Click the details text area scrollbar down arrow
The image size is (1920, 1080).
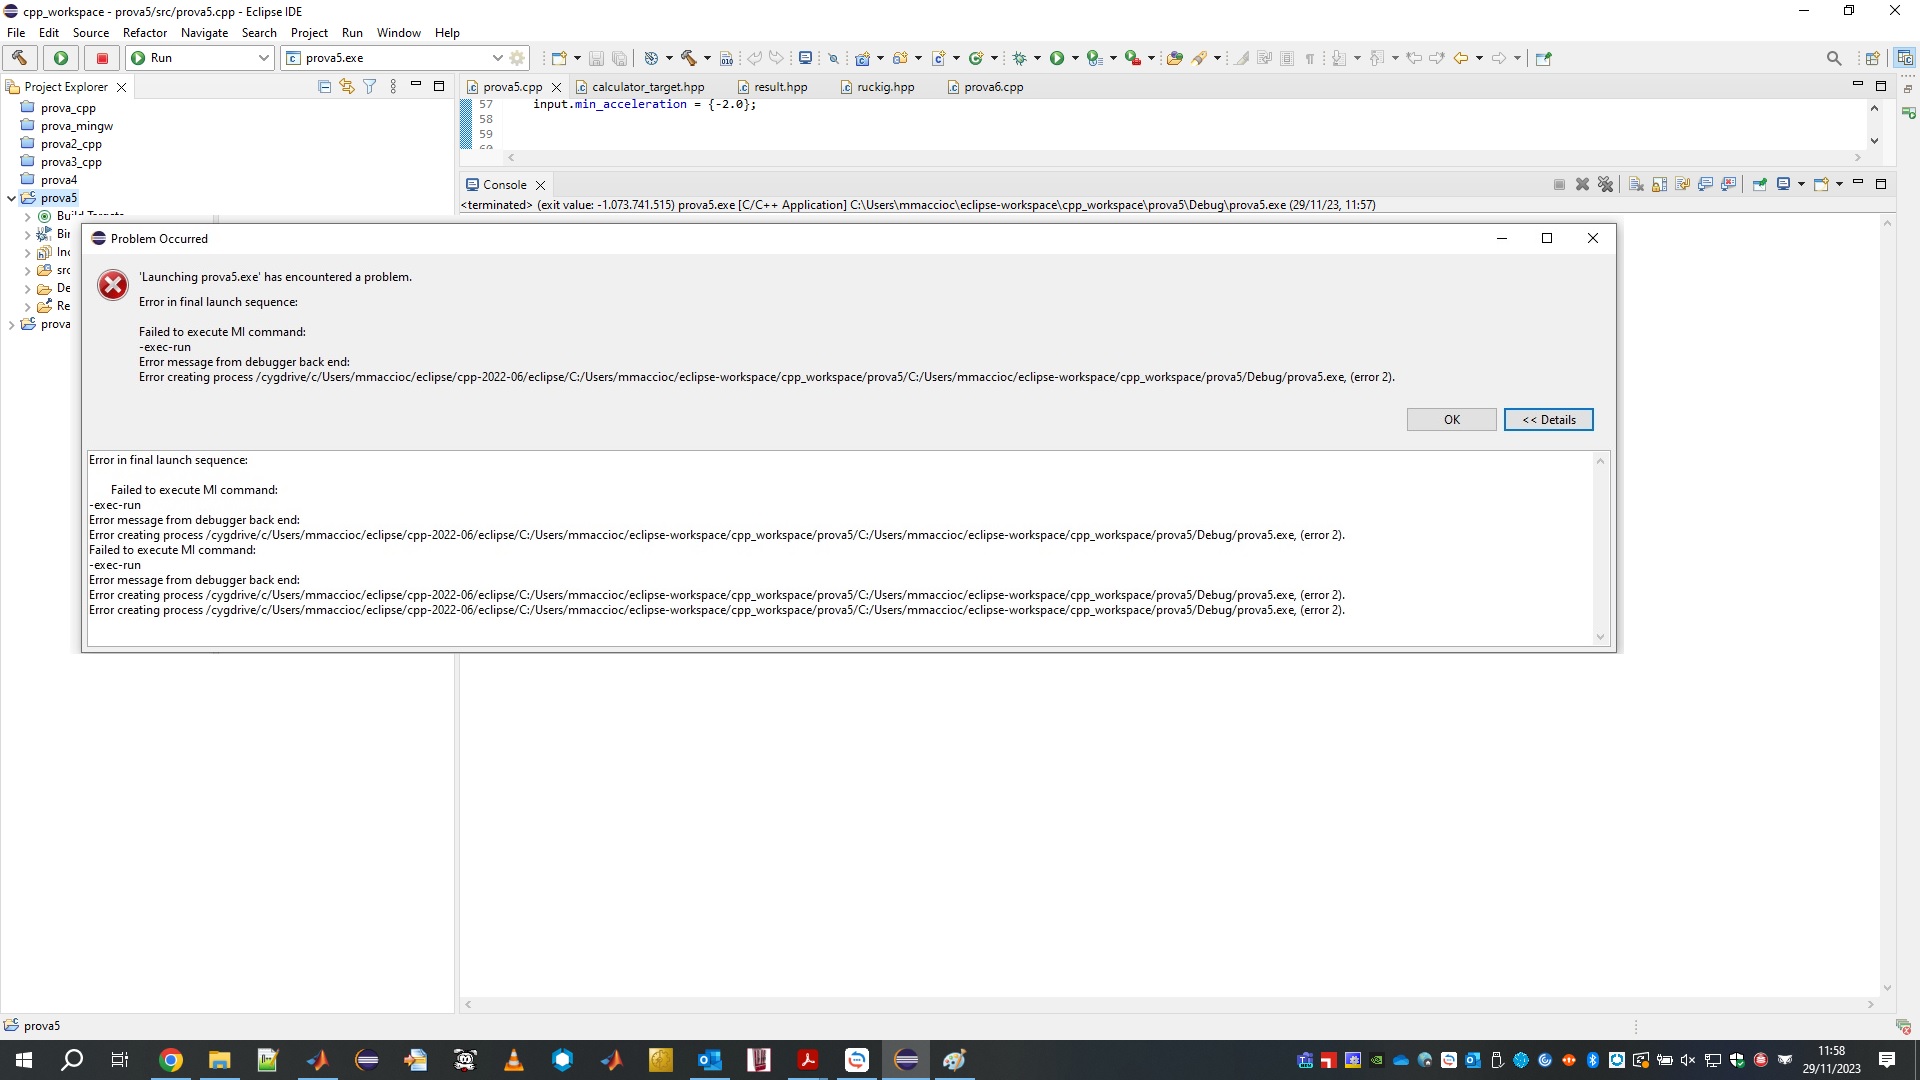[1600, 637]
